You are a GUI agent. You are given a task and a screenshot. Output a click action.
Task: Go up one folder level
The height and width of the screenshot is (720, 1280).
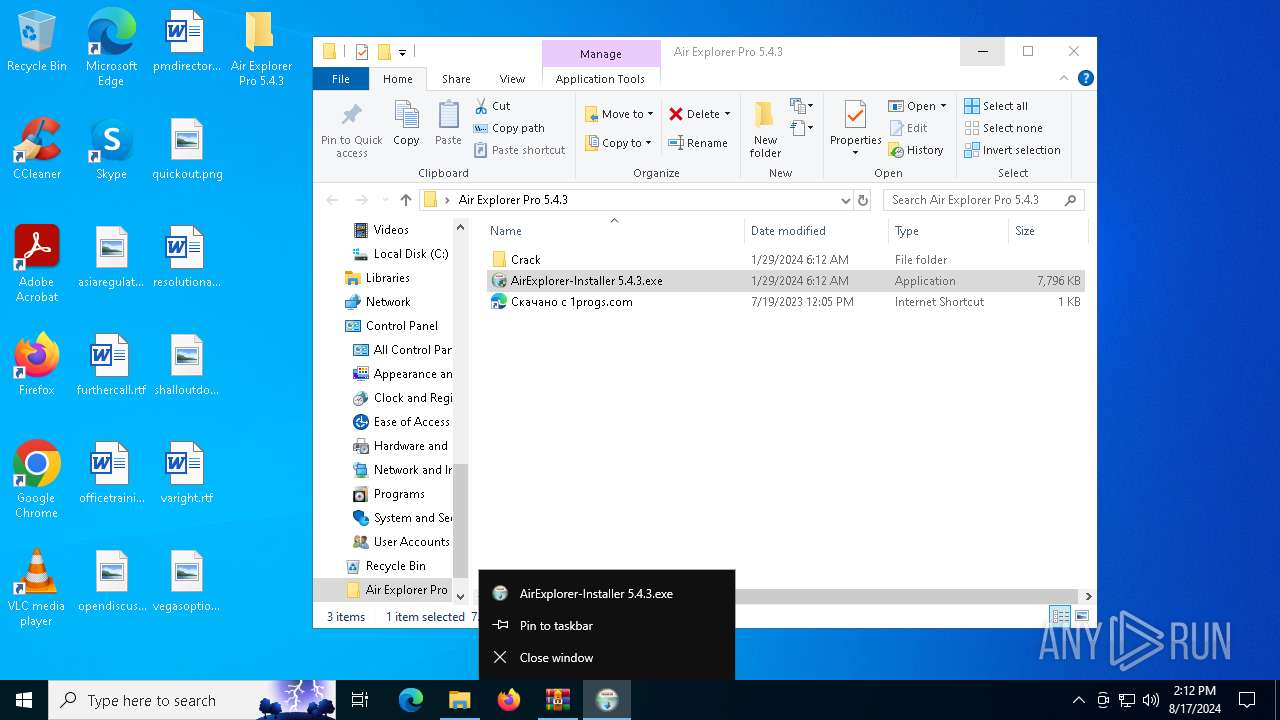click(x=405, y=200)
